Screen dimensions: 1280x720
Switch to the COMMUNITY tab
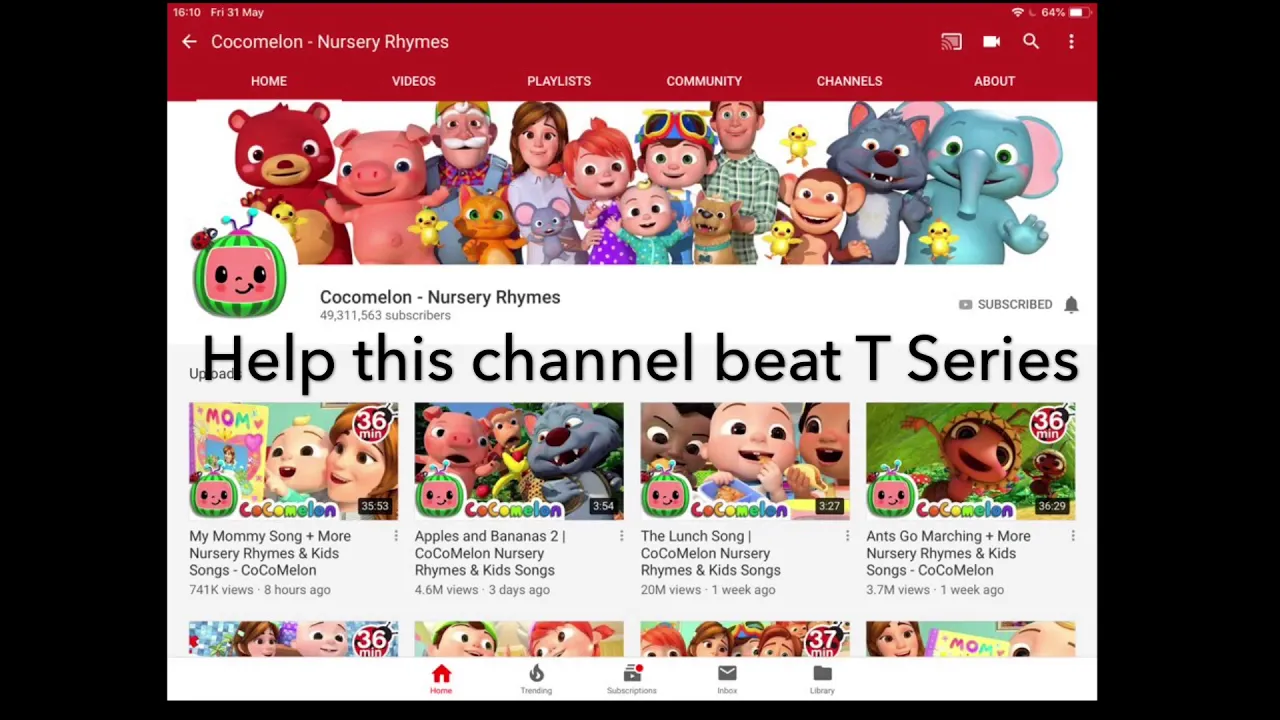click(704, 81)
